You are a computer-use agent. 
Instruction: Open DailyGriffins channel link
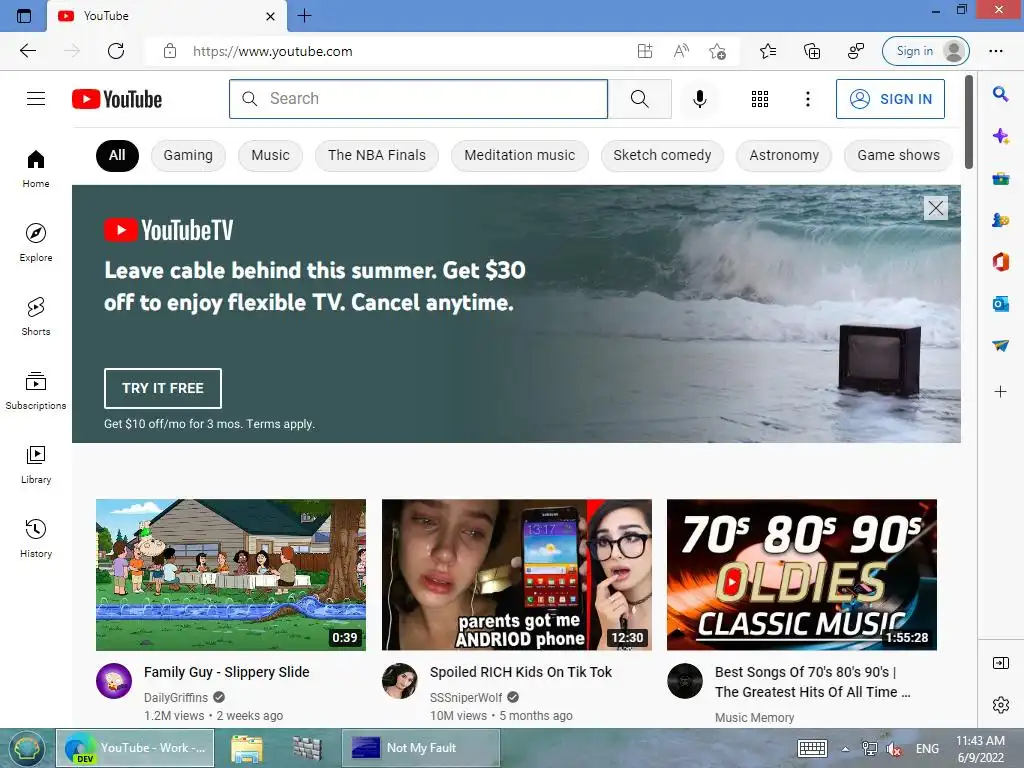(x=176, y=697)
